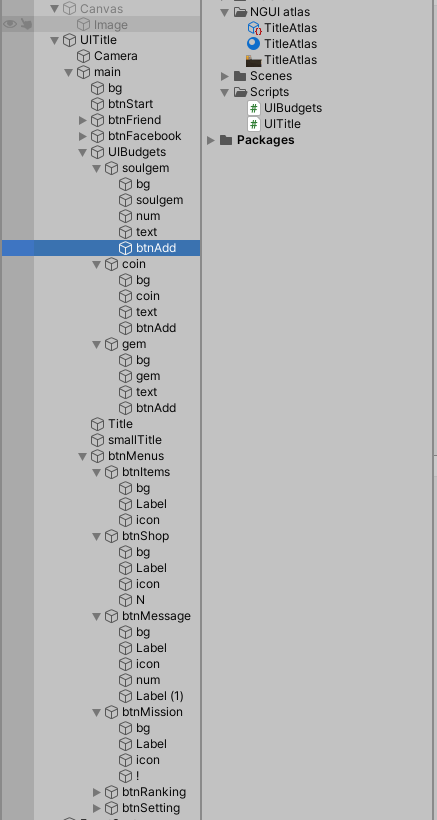Select icon under btnShop
This screenshot has width=437, height=820.
click(148, 584)
